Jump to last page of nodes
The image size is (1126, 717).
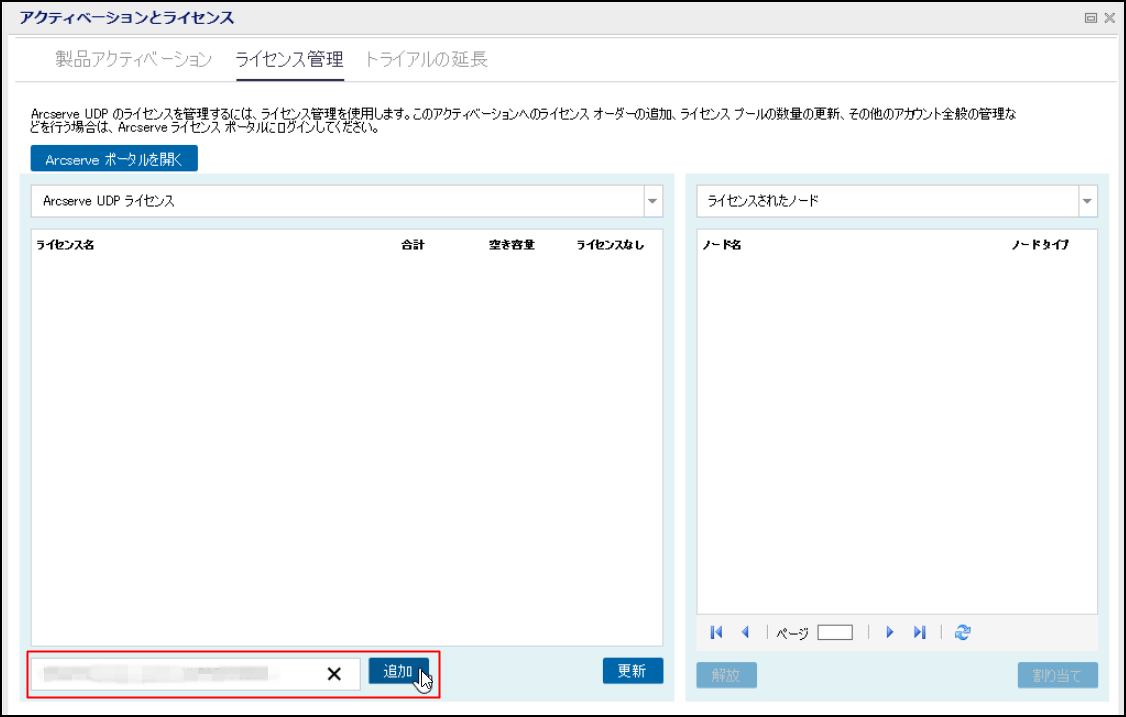(x=919, y=632)
